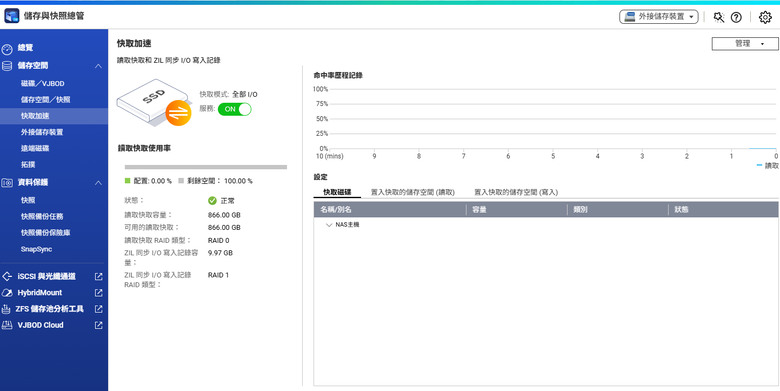The height and width of the screenshot is (391, 780).
Task: Click the HybridMount cloud icon
Action: coord(7,293)
